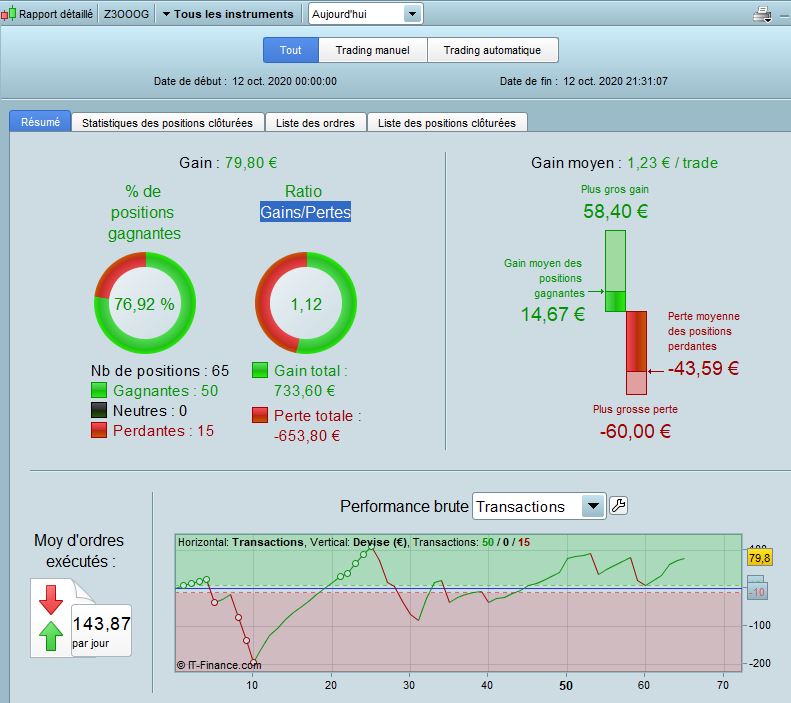Click the green Gagnantes legend square
The image size is (791, 703).
(x=99, y=391)
